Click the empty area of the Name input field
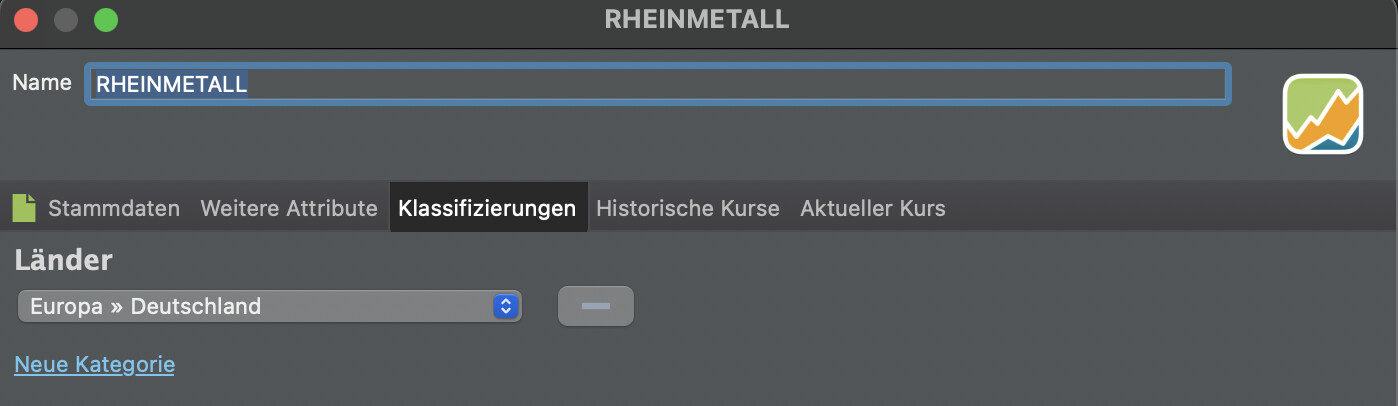The height and width of the screenshot is (406, 1398). coord(738,84)
